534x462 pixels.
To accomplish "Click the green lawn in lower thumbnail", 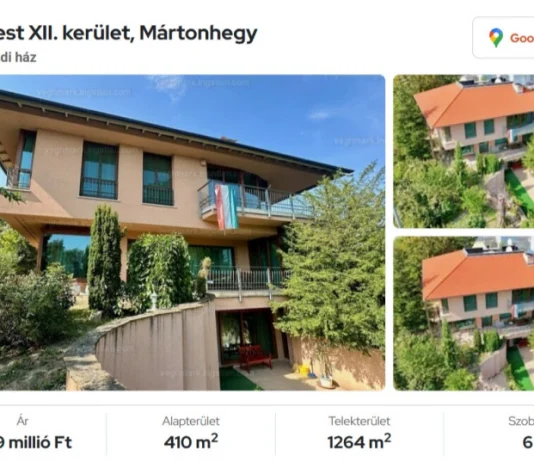I will point(518,368).
